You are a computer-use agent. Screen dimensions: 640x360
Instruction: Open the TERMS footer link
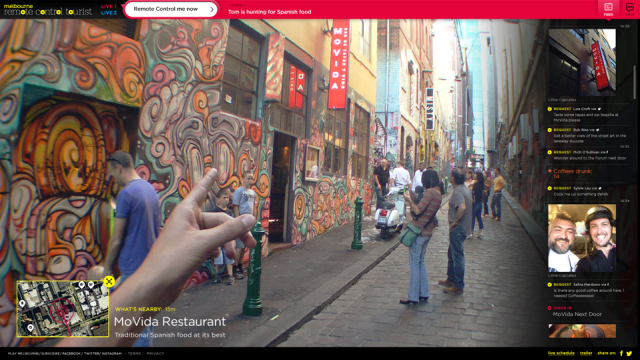coord(134,353)
